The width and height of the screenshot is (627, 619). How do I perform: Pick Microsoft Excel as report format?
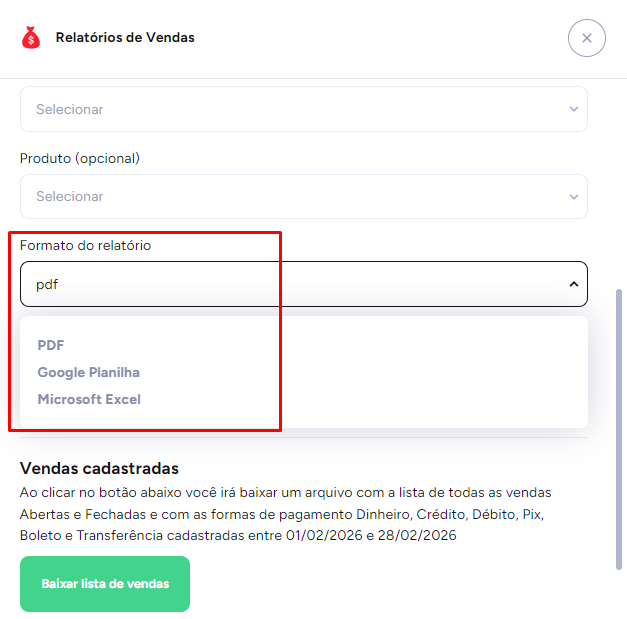click(89, 399)
